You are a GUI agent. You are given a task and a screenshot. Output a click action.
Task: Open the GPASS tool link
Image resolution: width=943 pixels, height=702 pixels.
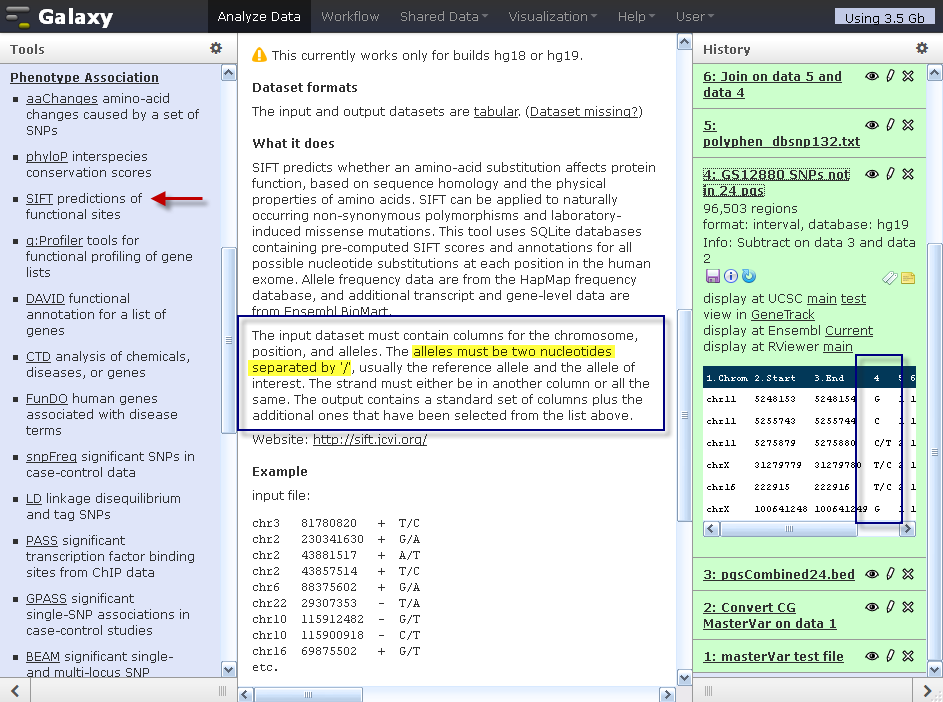point(46,599)
